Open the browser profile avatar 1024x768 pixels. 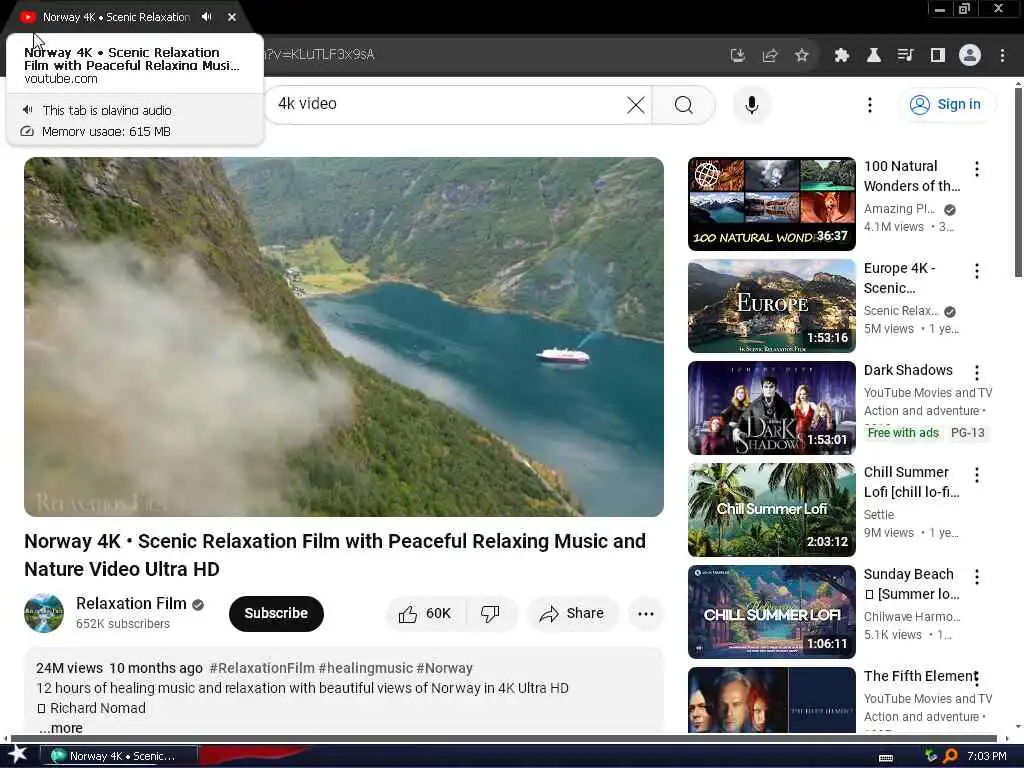pos(970,56)
